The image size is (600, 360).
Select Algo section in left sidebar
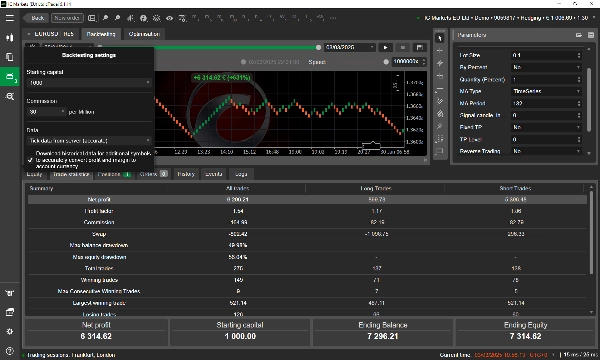[10, 77]
